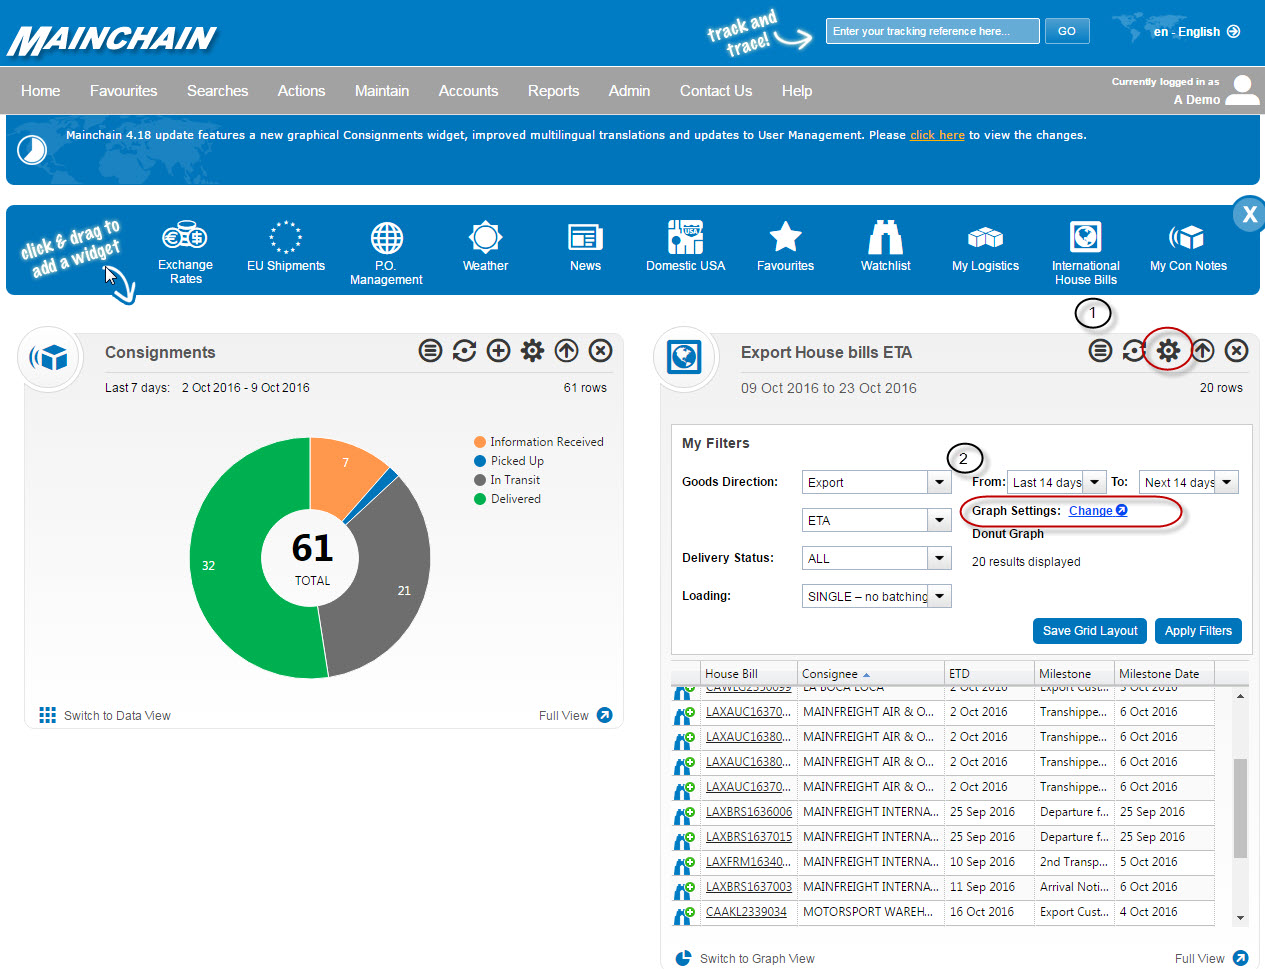This screenshot has width=1265, height=969.
Task: Add the Exchange Rates widget
Action: (185, 252)
